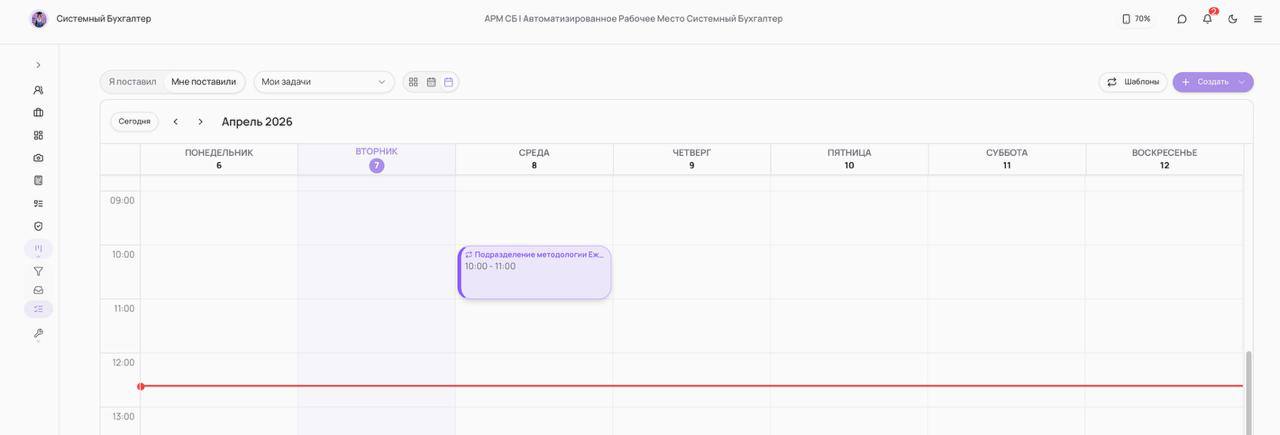Toggle dark mode with moon icon
The width and height of the screenshot is (1280, 435).
click(1233, 19)
